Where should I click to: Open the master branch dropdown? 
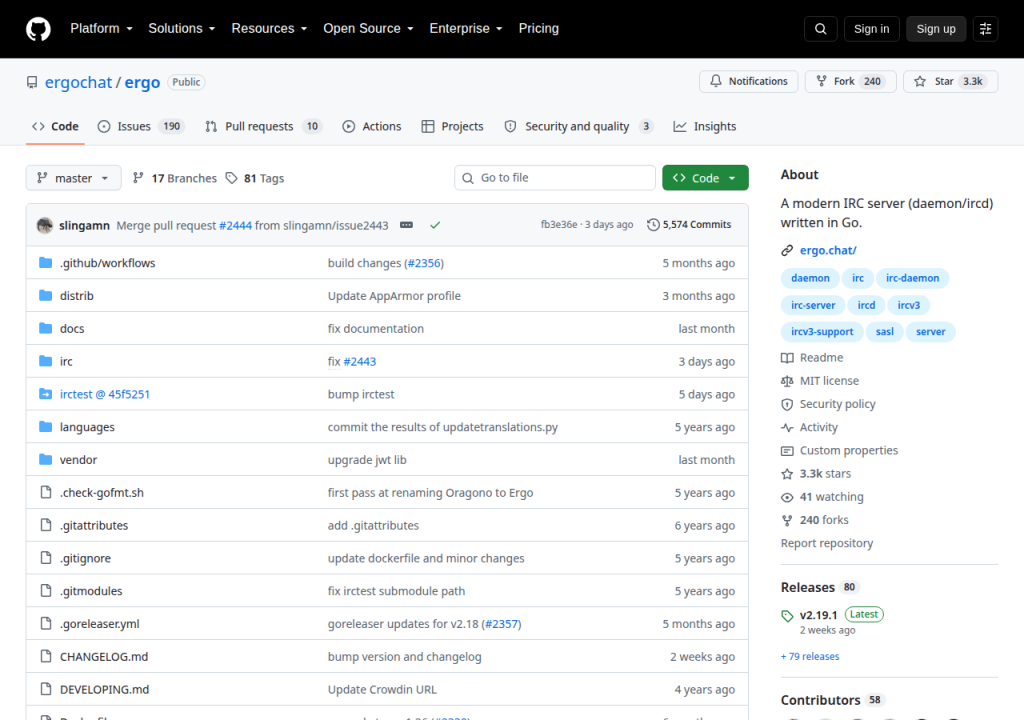[73, 178]
